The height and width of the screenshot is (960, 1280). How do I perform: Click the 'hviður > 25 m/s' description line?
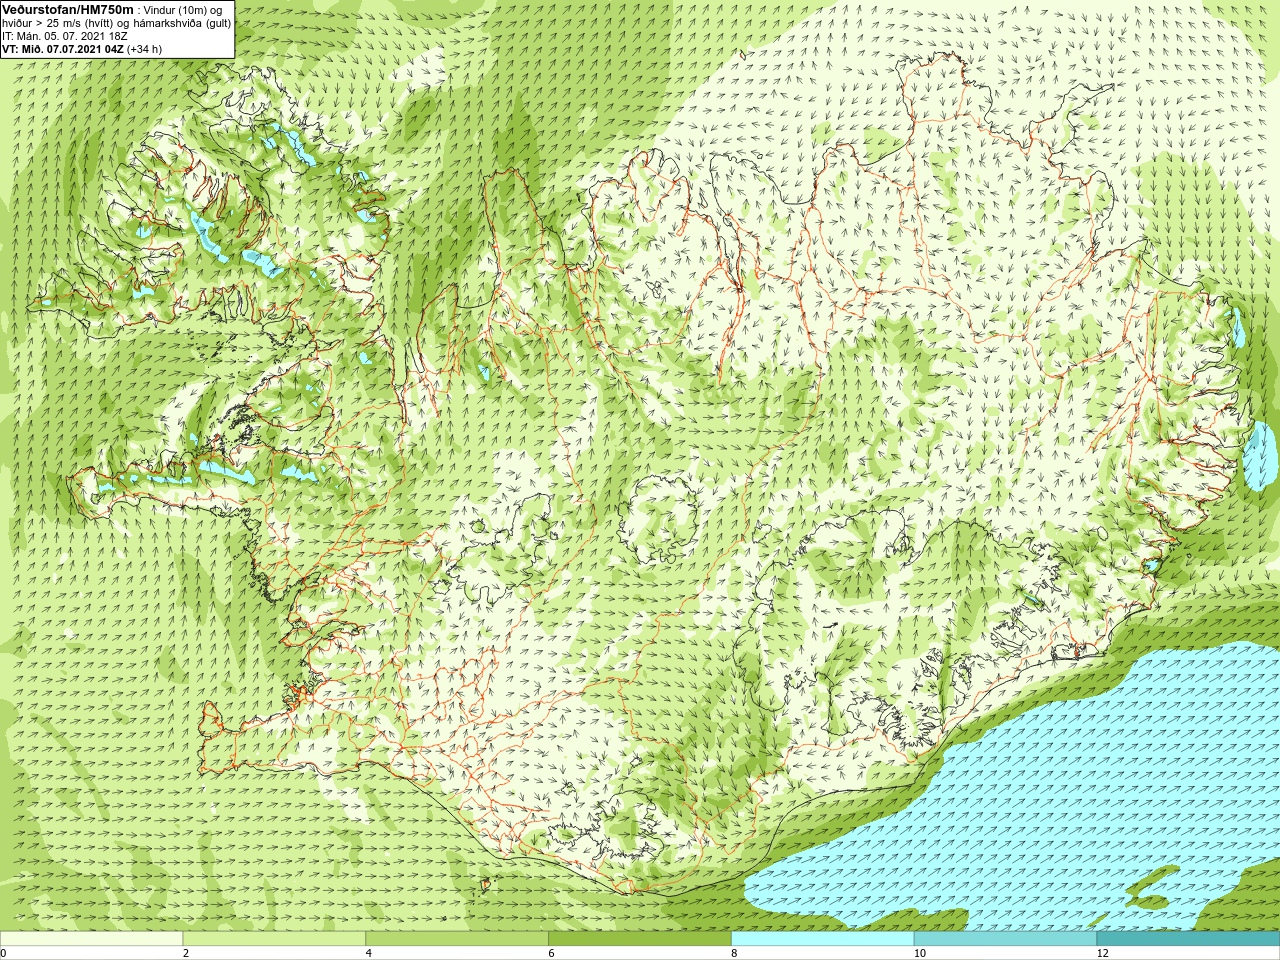tap(116, 23)
